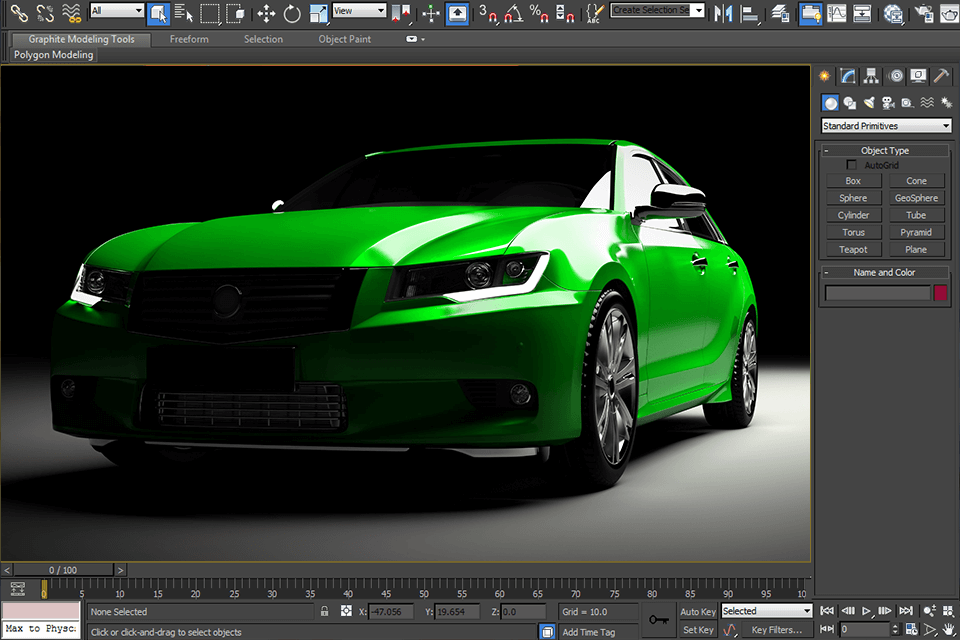Open Edit Named Selection Sets tool

coord(594,13)
